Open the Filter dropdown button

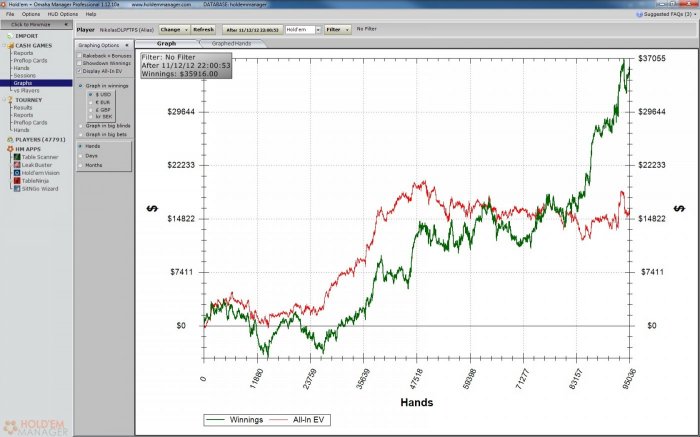click(x=337, y=30)
